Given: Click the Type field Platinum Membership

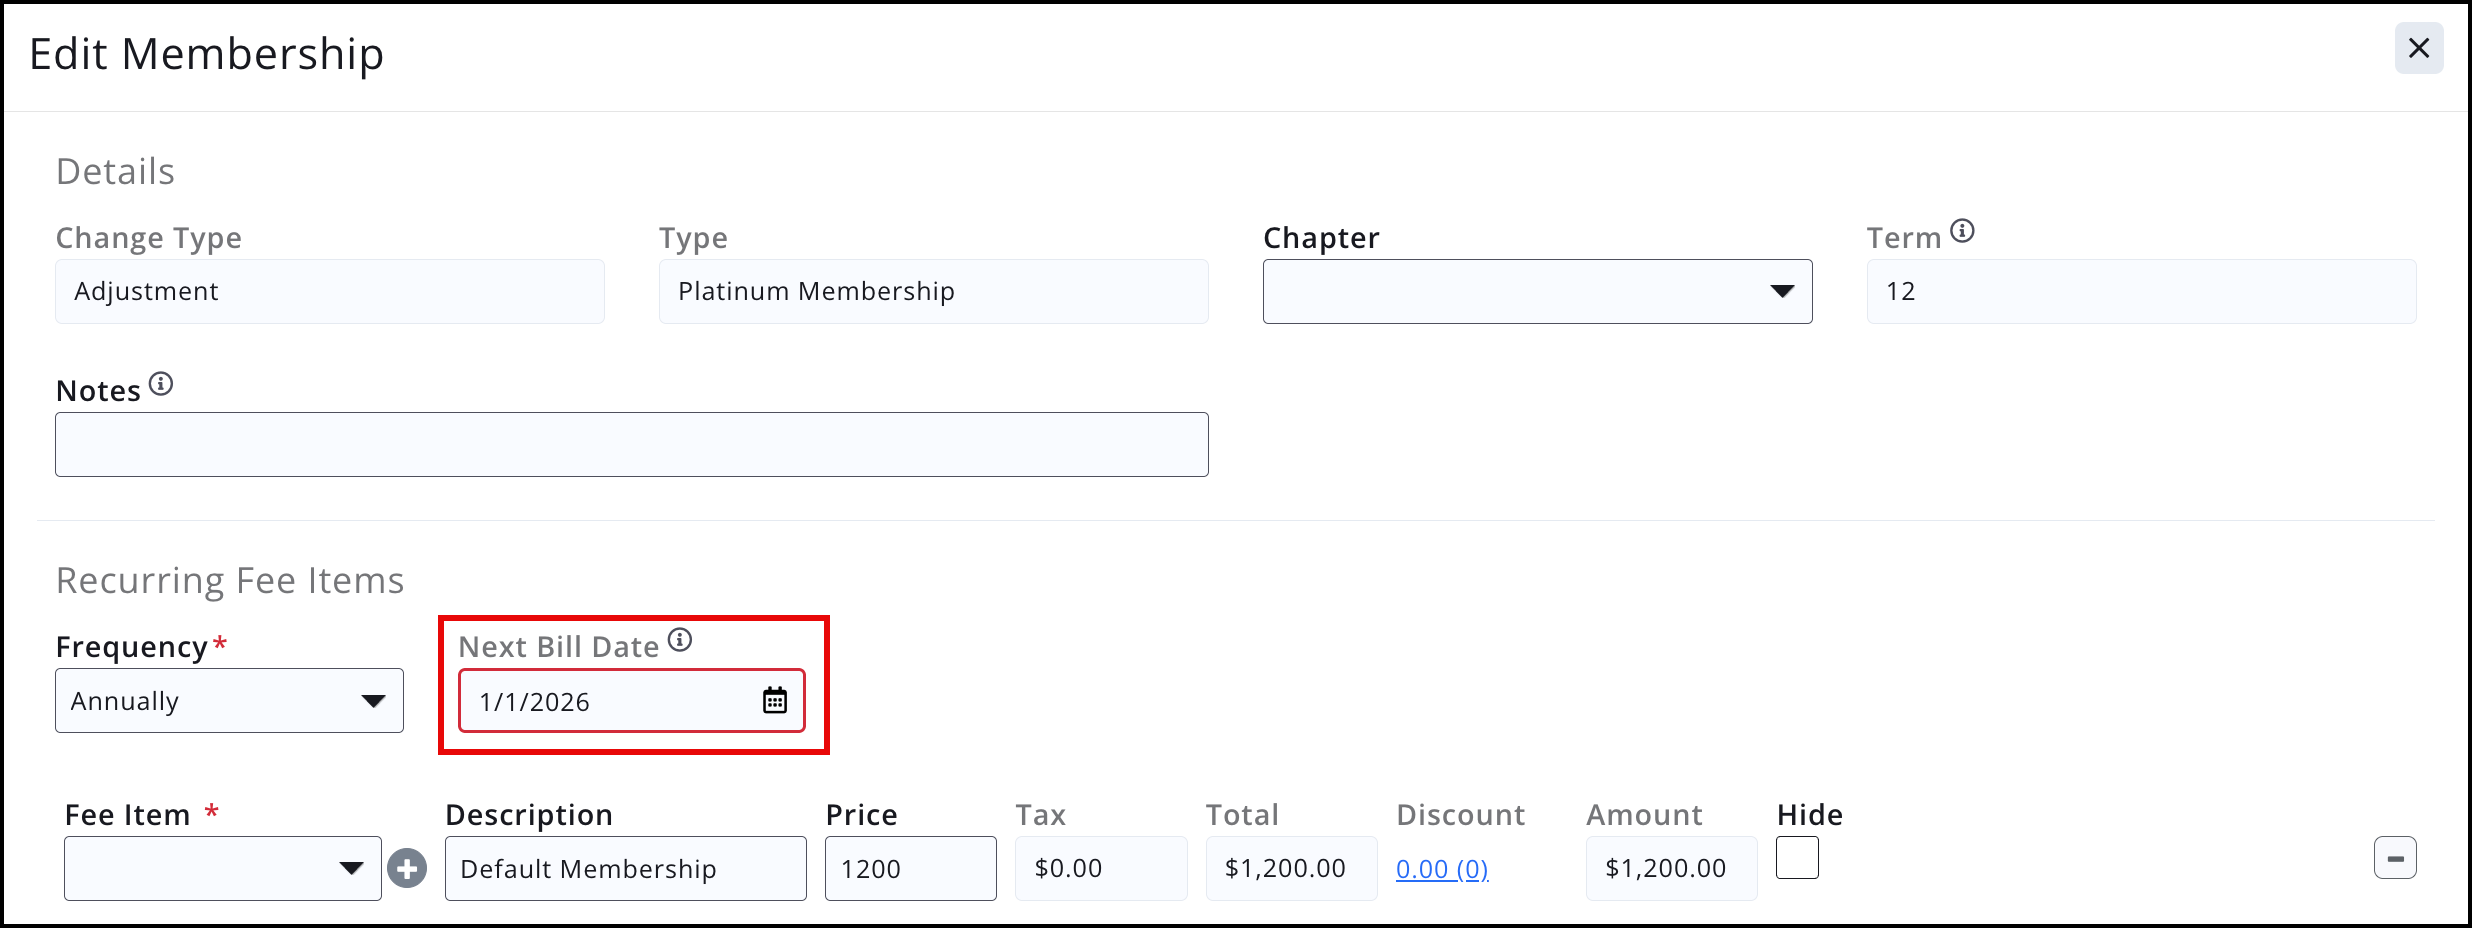Looking at the screenshot, I should [x=933, y=291].
